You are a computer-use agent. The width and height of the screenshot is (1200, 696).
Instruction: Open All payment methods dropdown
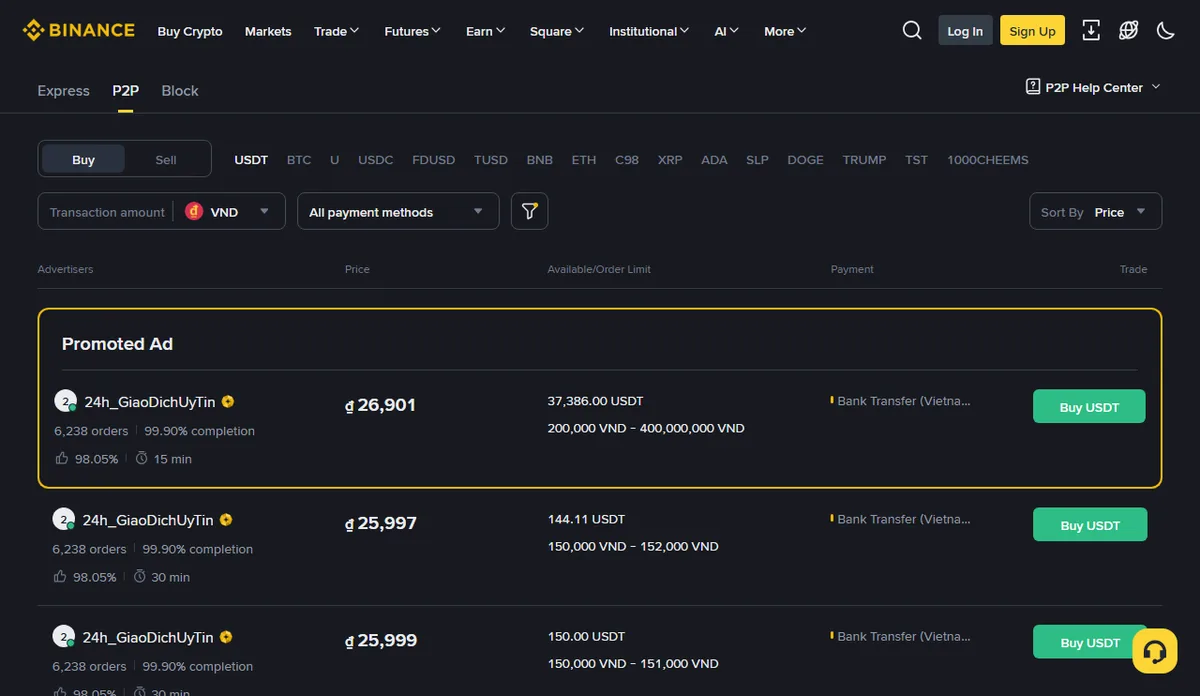(x=398, y=211)
